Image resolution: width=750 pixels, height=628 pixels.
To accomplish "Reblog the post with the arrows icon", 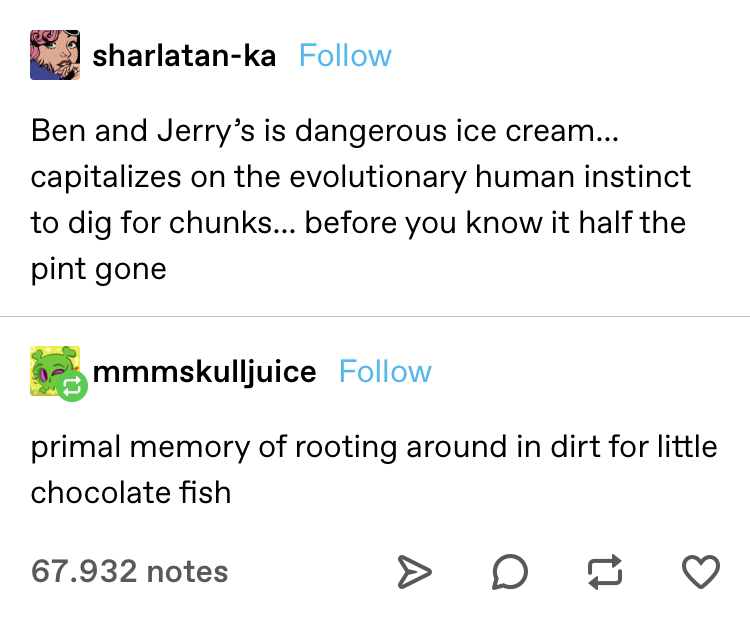I will pos(605,572).
